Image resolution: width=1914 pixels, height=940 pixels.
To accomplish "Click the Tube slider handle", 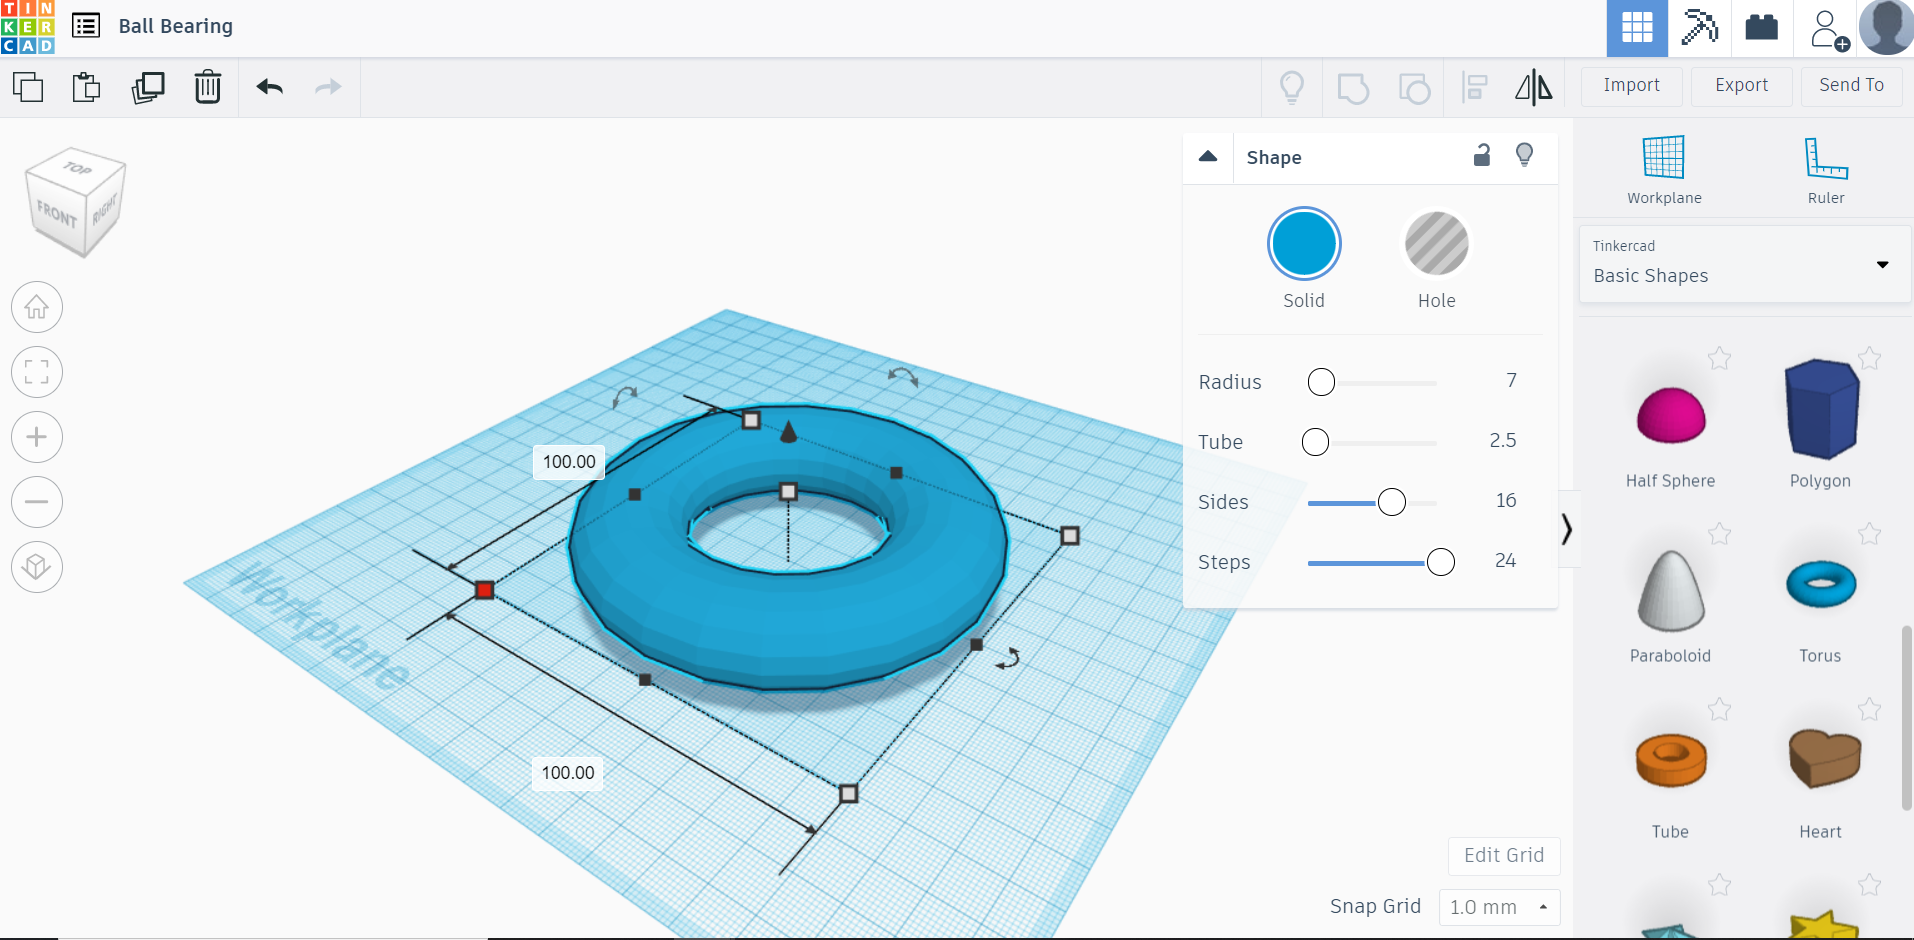I will (1315, 442).
